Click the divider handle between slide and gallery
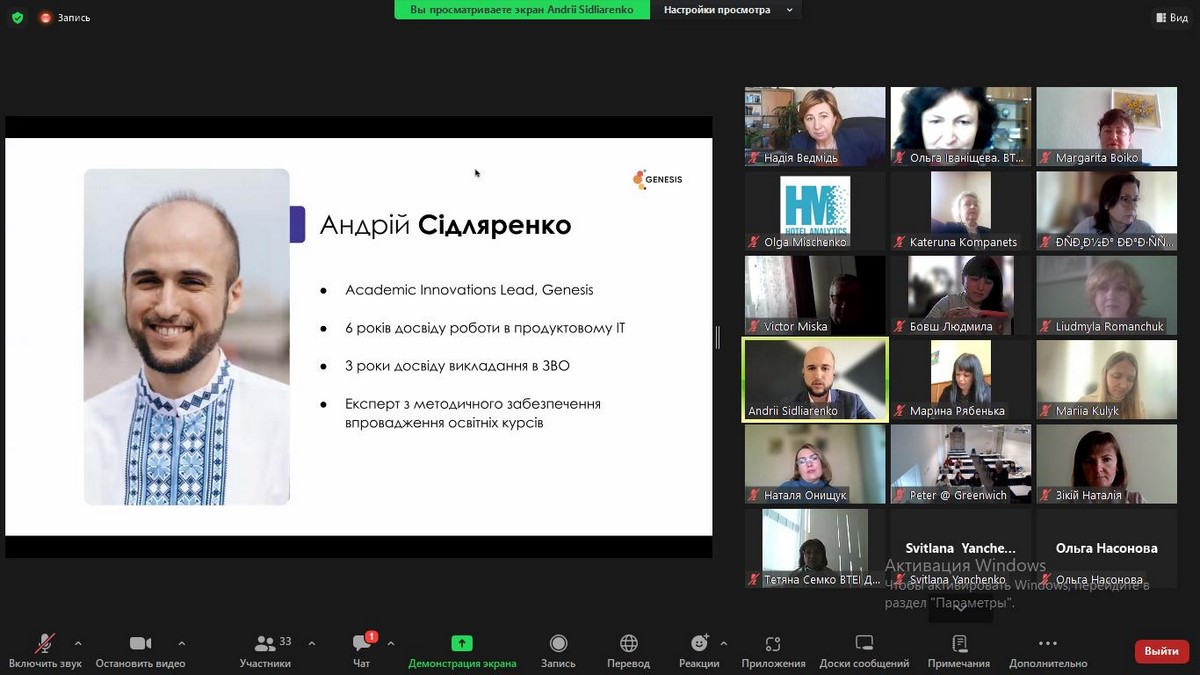This screenshot has width=1200, height=675. (717, 338)
